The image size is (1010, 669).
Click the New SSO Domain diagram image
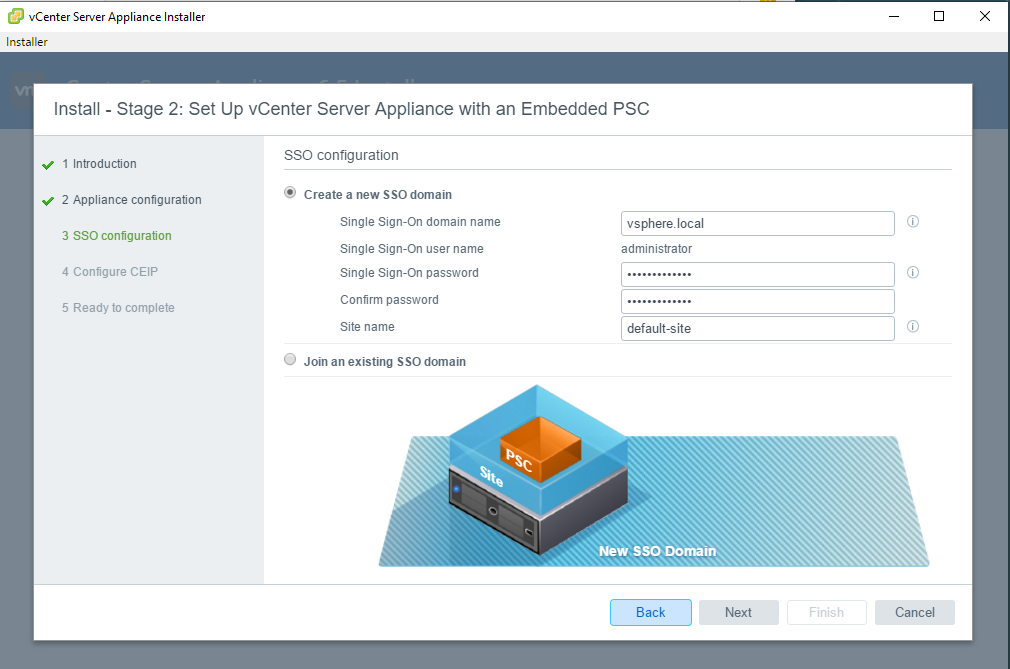(653, 476)
